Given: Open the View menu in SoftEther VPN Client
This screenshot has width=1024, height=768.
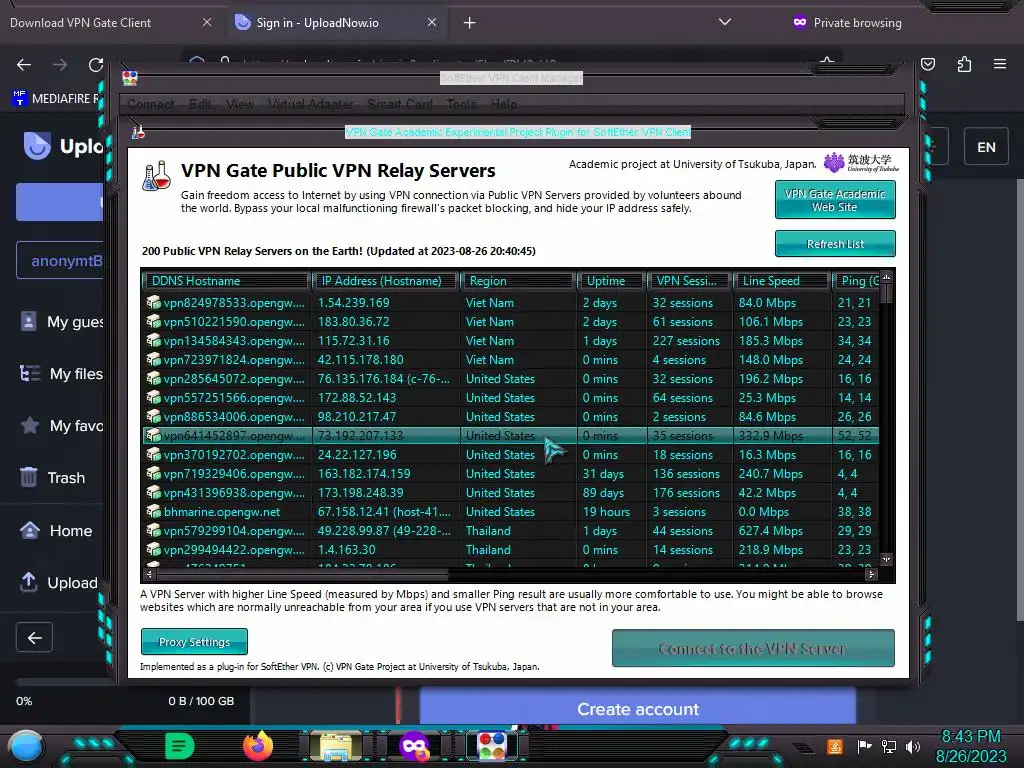Looking at the screenshot, I should (240, 104).
